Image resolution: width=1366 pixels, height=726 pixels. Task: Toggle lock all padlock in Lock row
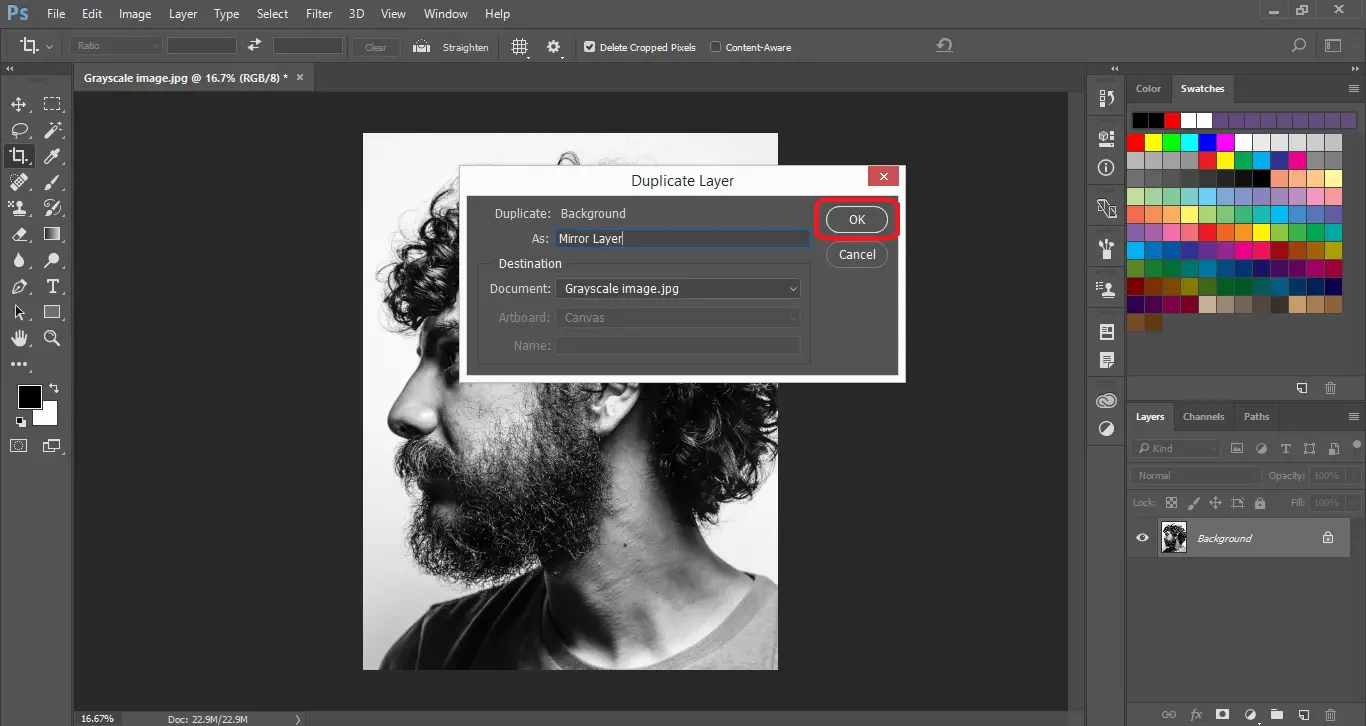coord(1260,503)
